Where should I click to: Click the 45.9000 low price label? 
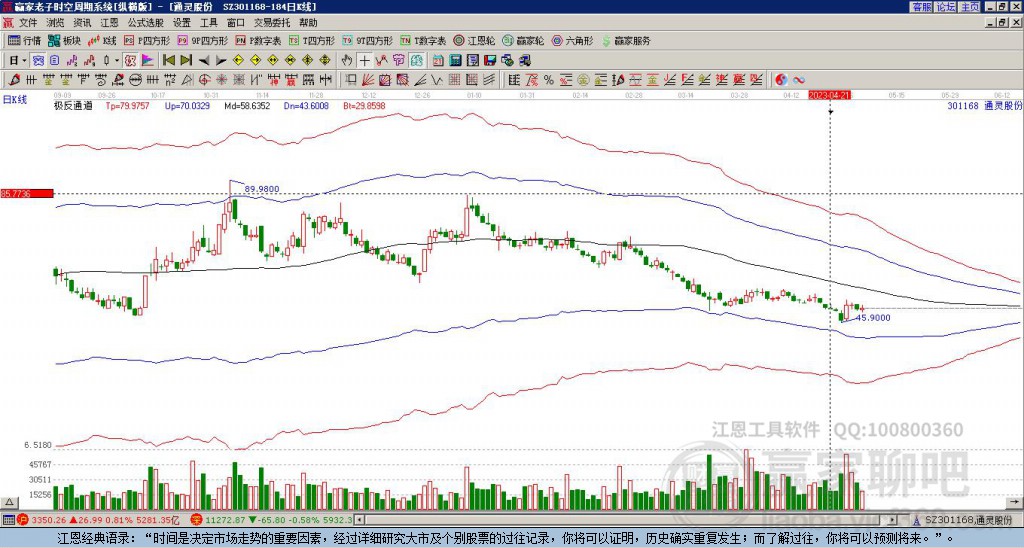[872, 318]
